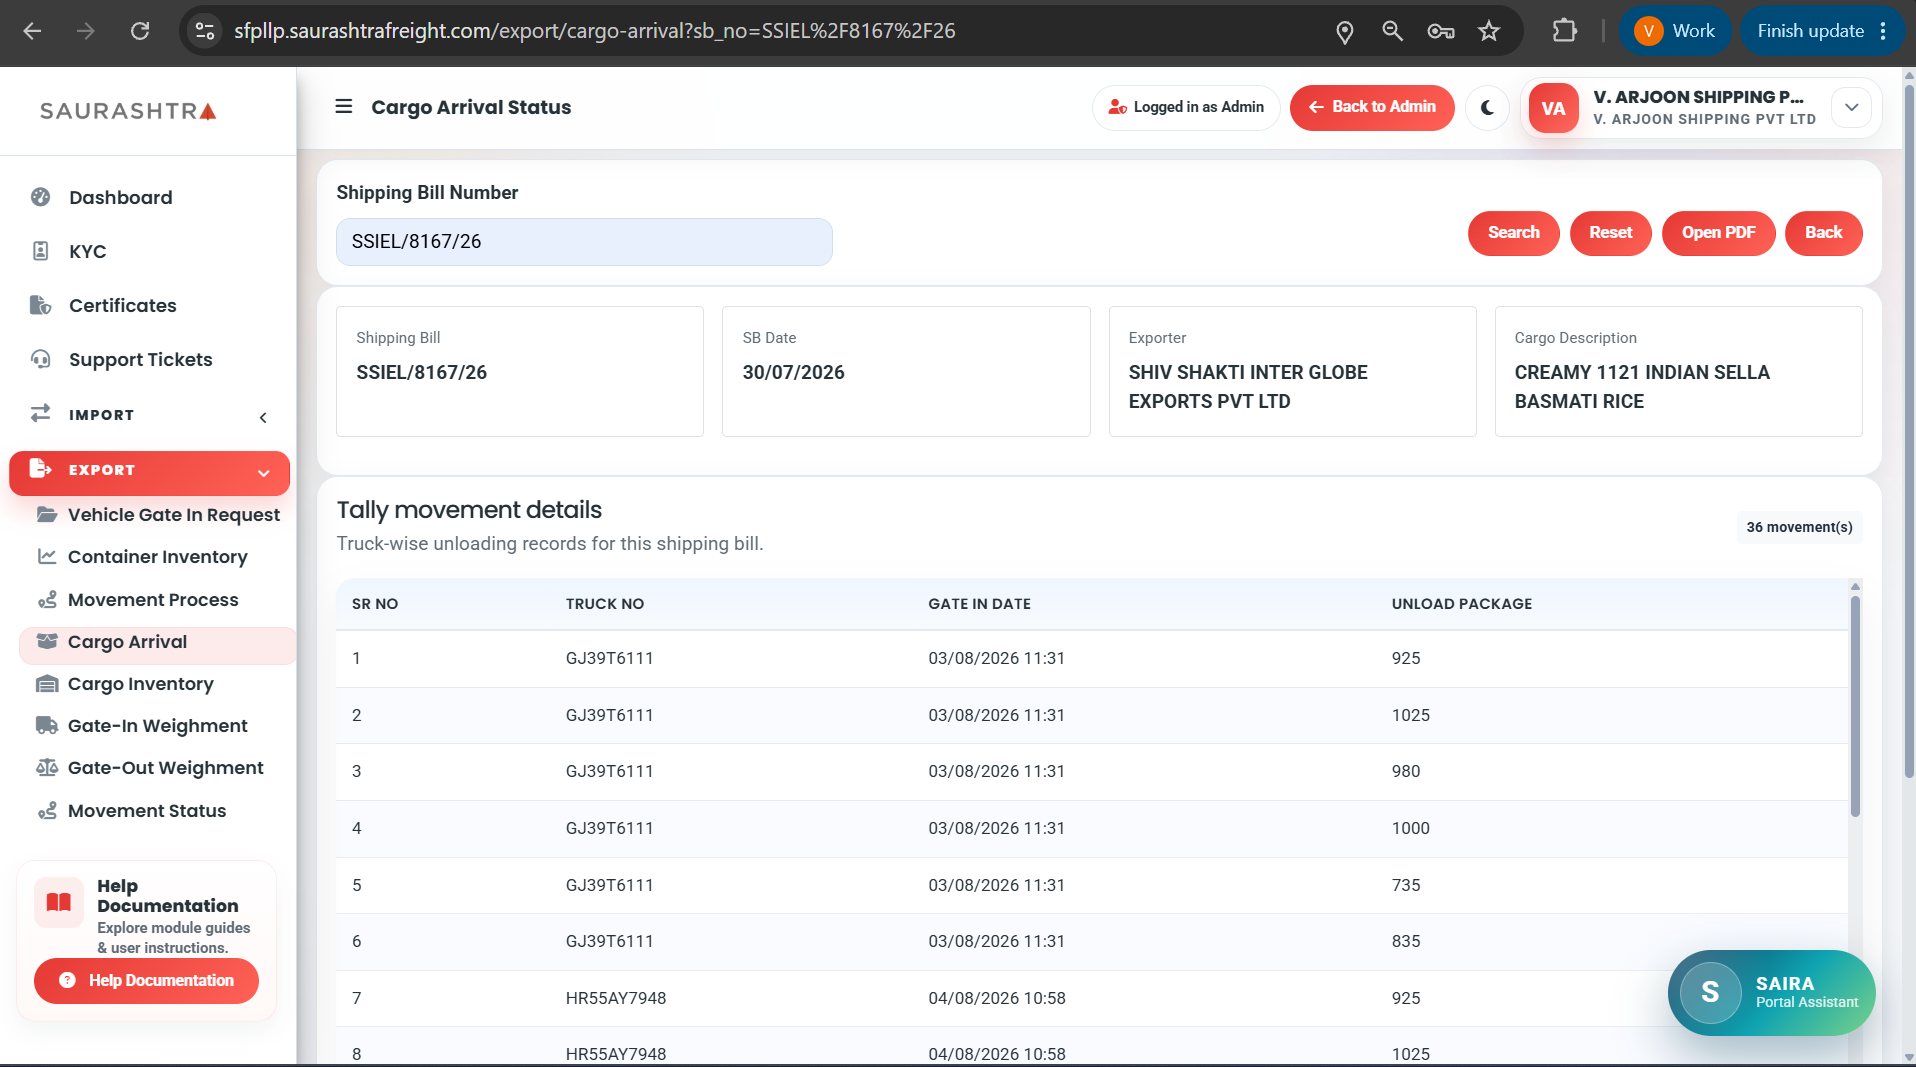Image resolution: width=1916 pixels, height=1067 pixels.
Task: Click the Saurashtra logo
Action: pos(128,111)
